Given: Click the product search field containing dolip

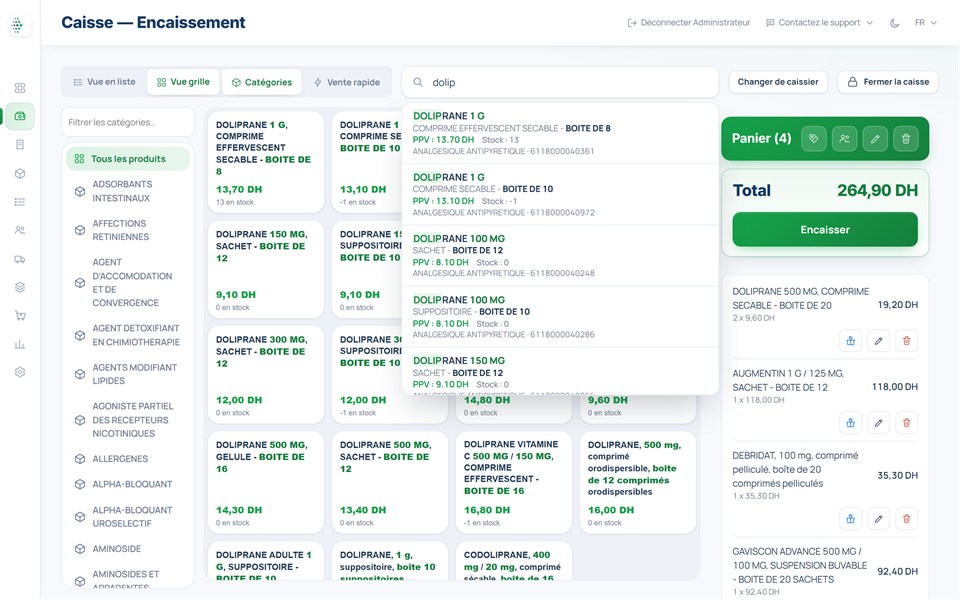Looking at the screenshot, I should click(560, 82).
